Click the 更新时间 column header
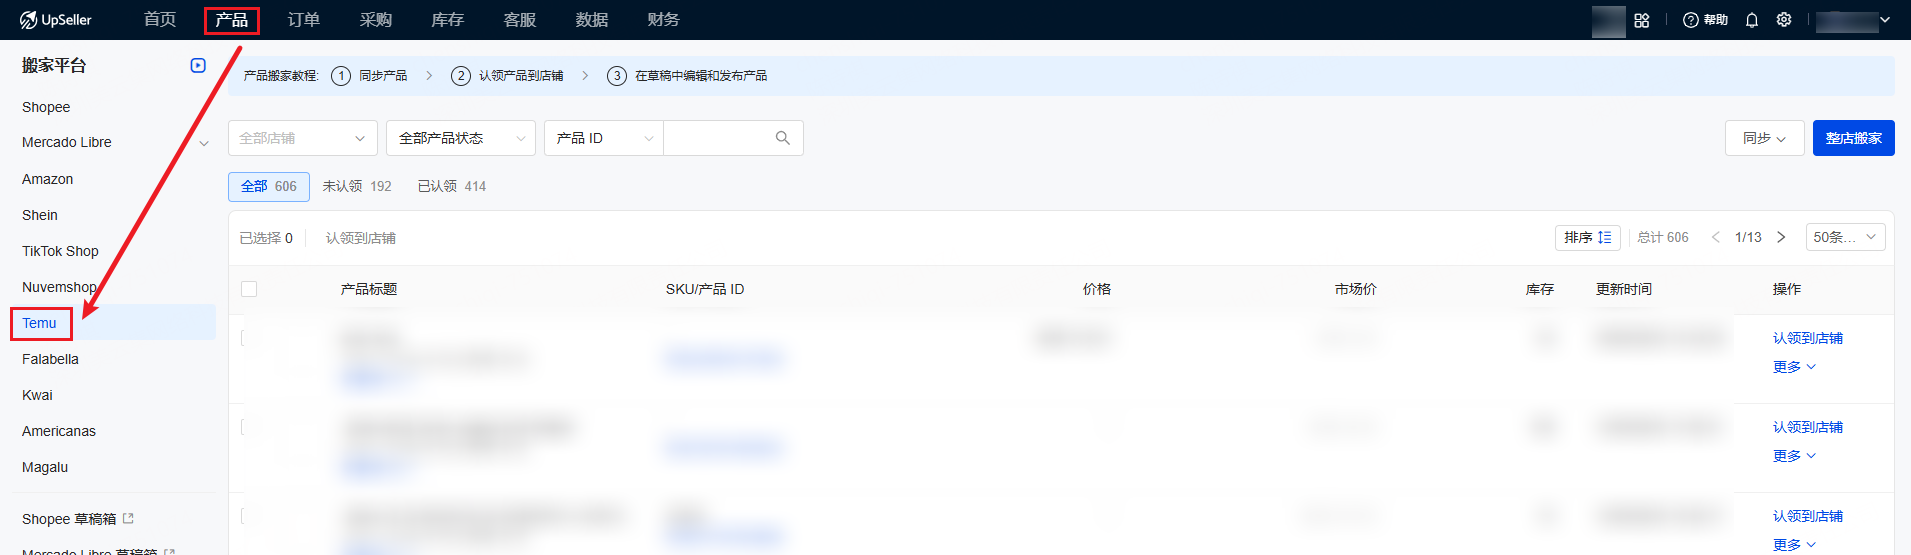The image size is (1911, 555). 1624,289
